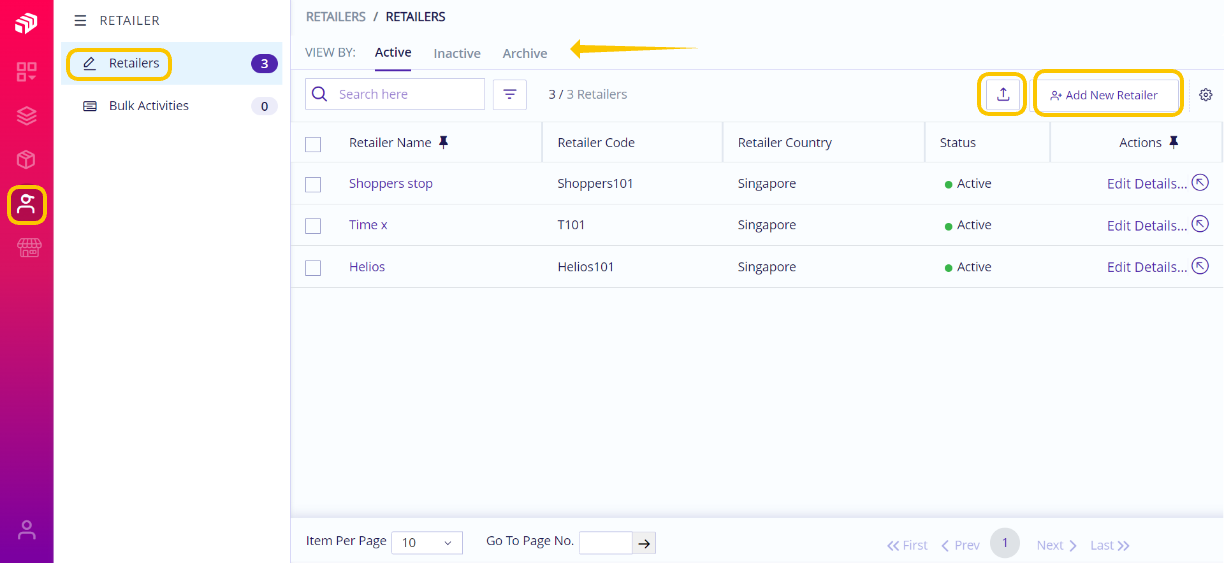Screen dimensions: 1224x563
Task: Open the layers icon in the left sidebar
Action: [x=27, y=116]
